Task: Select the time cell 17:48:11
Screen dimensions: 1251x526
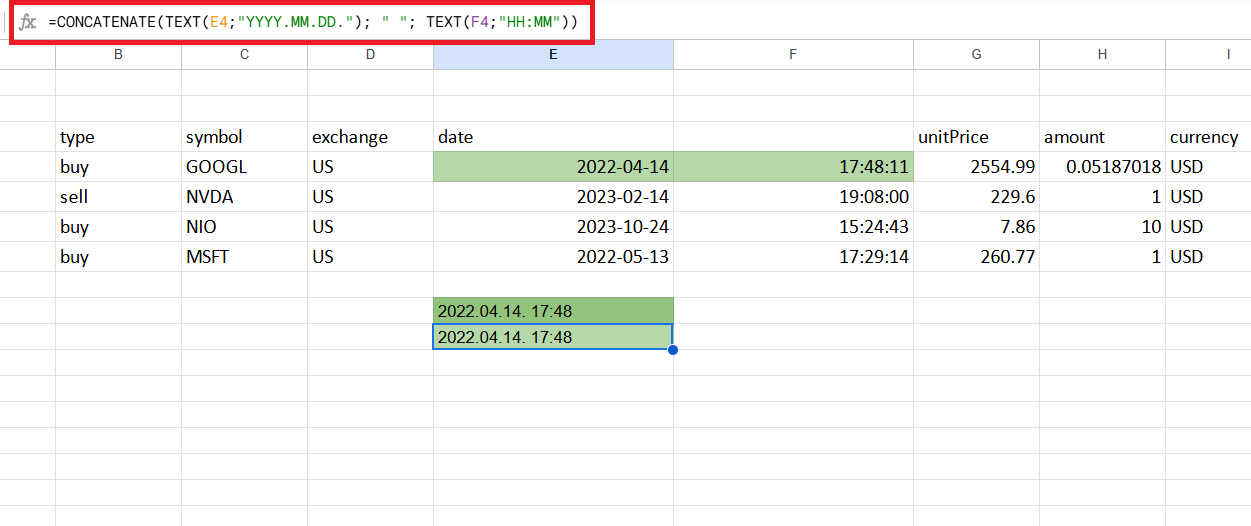Action: click(x=793, y=167)
